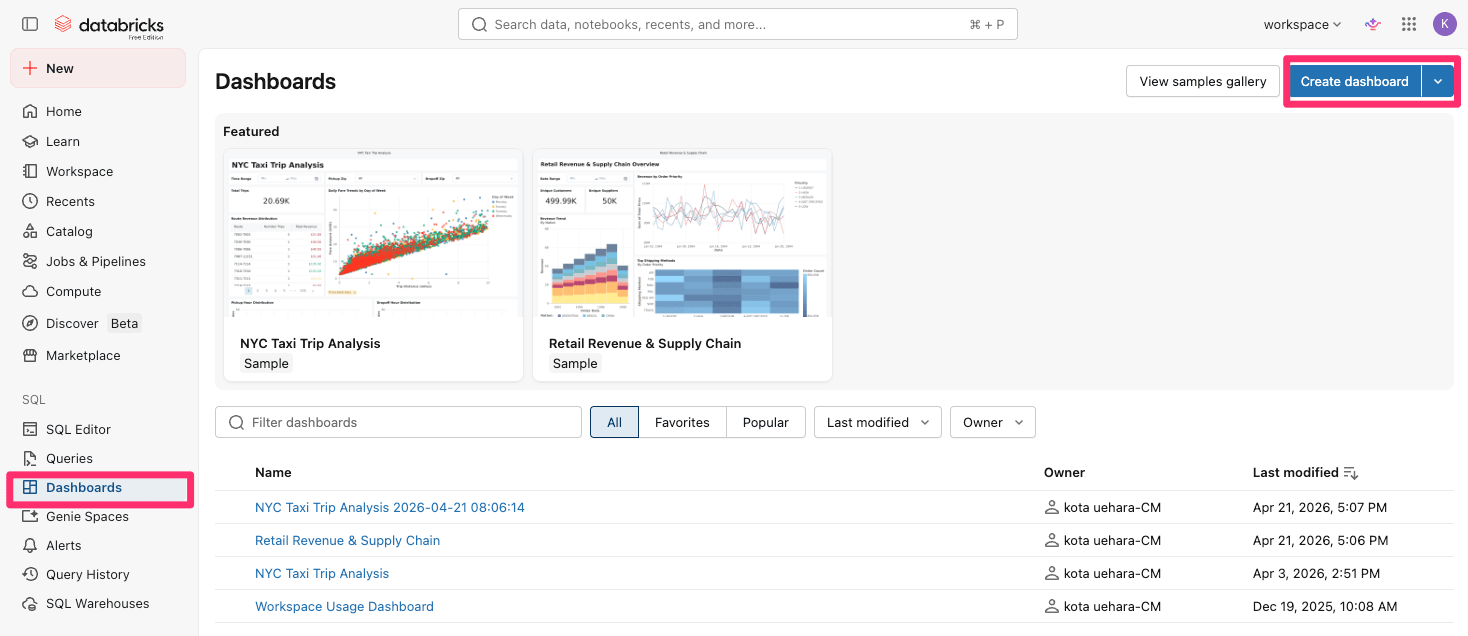Click the Databricks logo
1468x636 pixels.
coord(108,25)
